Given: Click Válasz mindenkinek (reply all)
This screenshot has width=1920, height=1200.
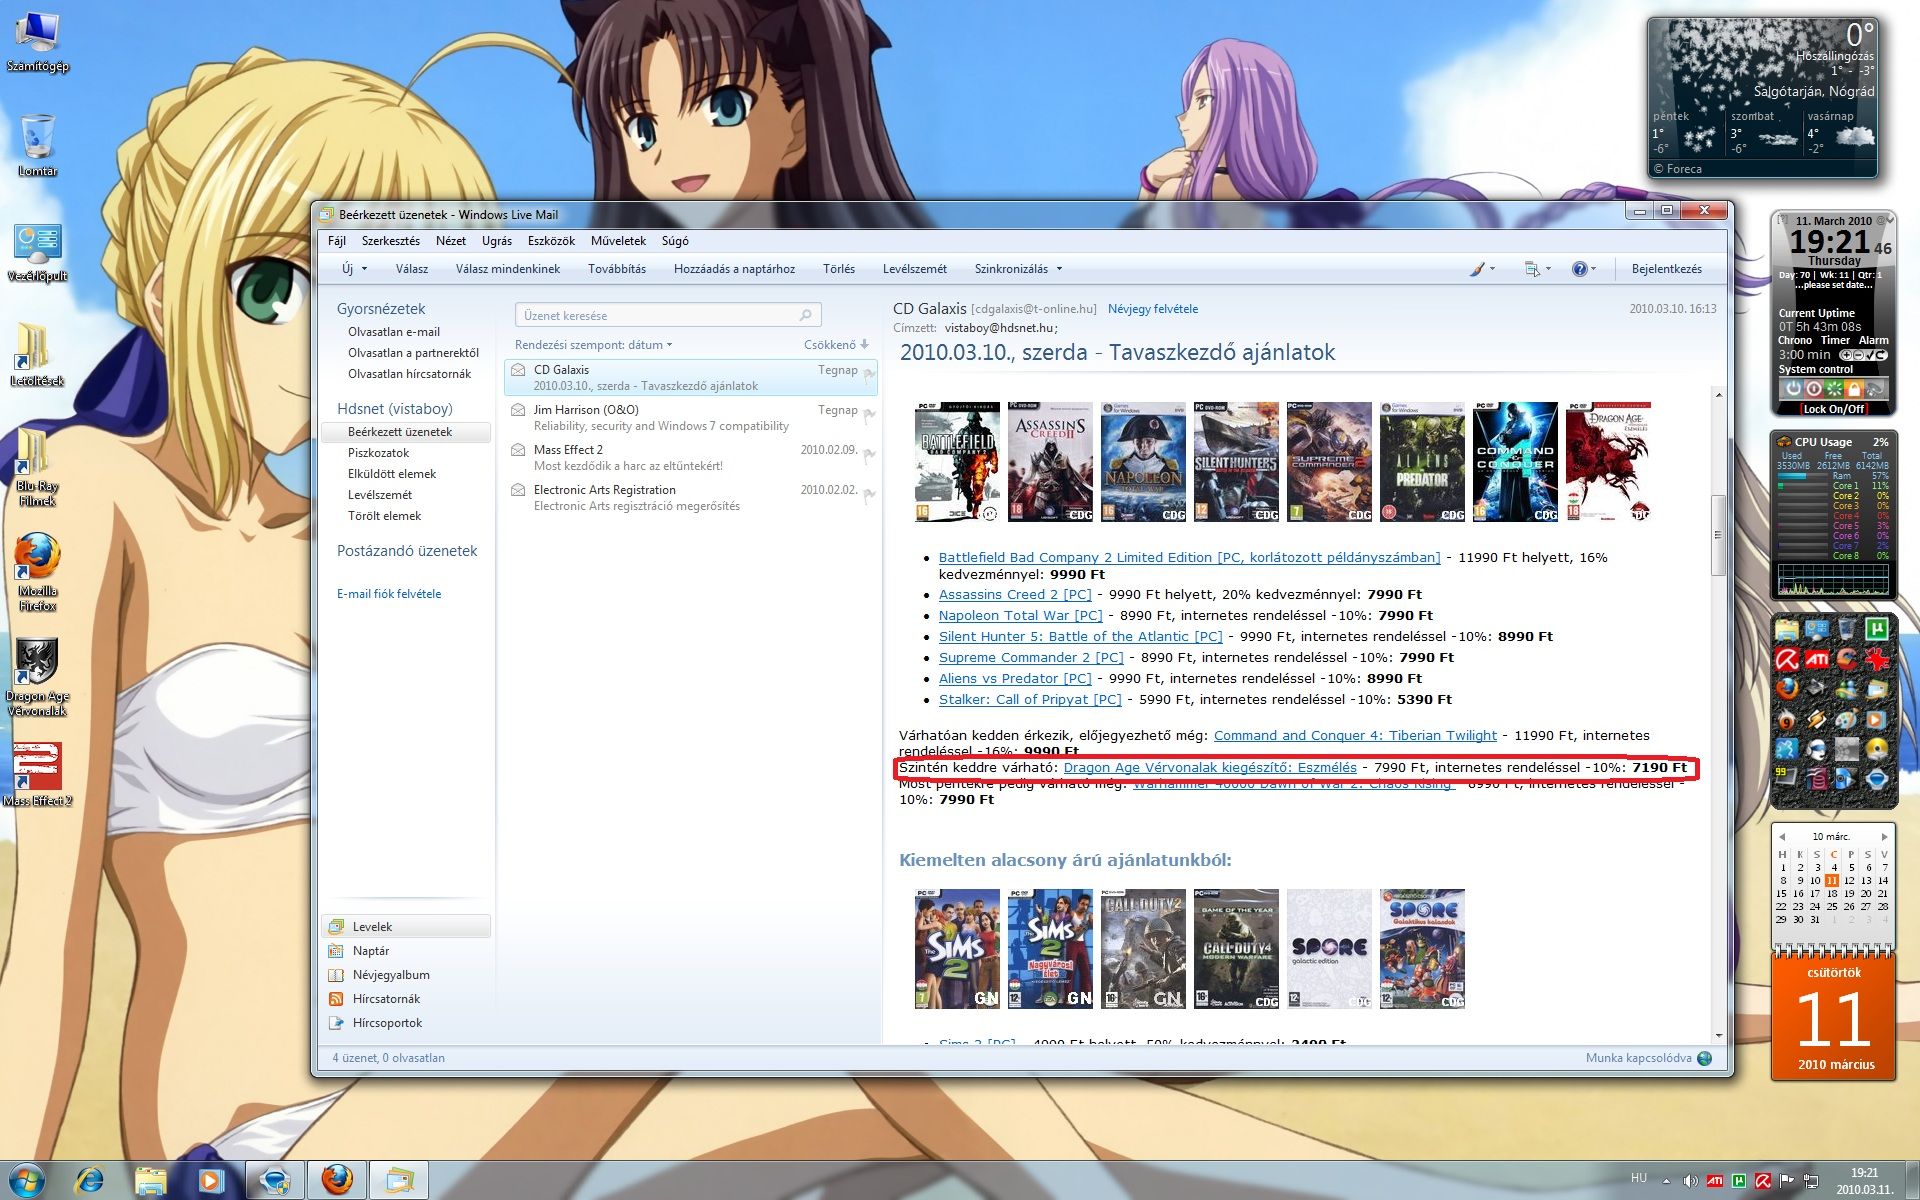Looking at the screenshot, I should pyautogui.click(x=508, y=269).
